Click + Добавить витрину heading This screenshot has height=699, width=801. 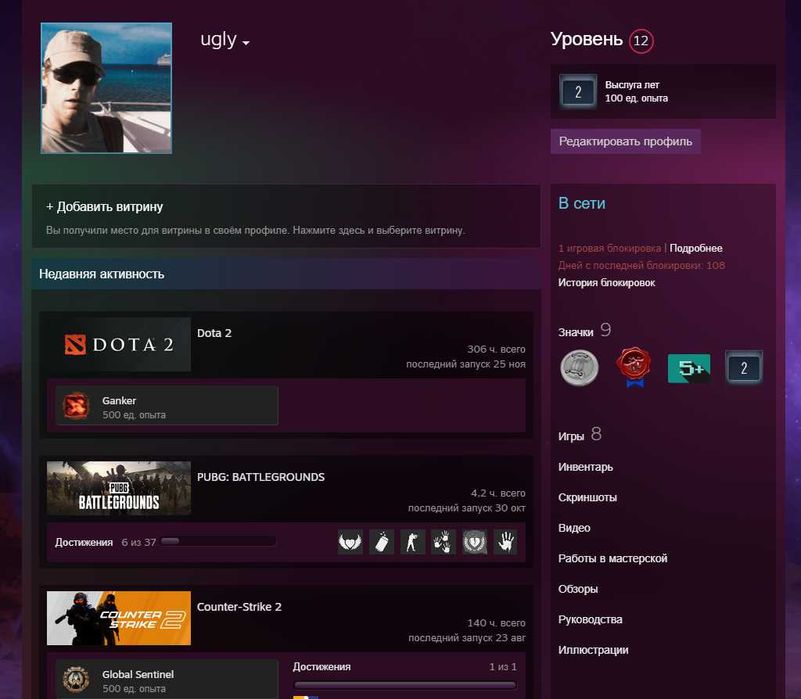(105, 206)
